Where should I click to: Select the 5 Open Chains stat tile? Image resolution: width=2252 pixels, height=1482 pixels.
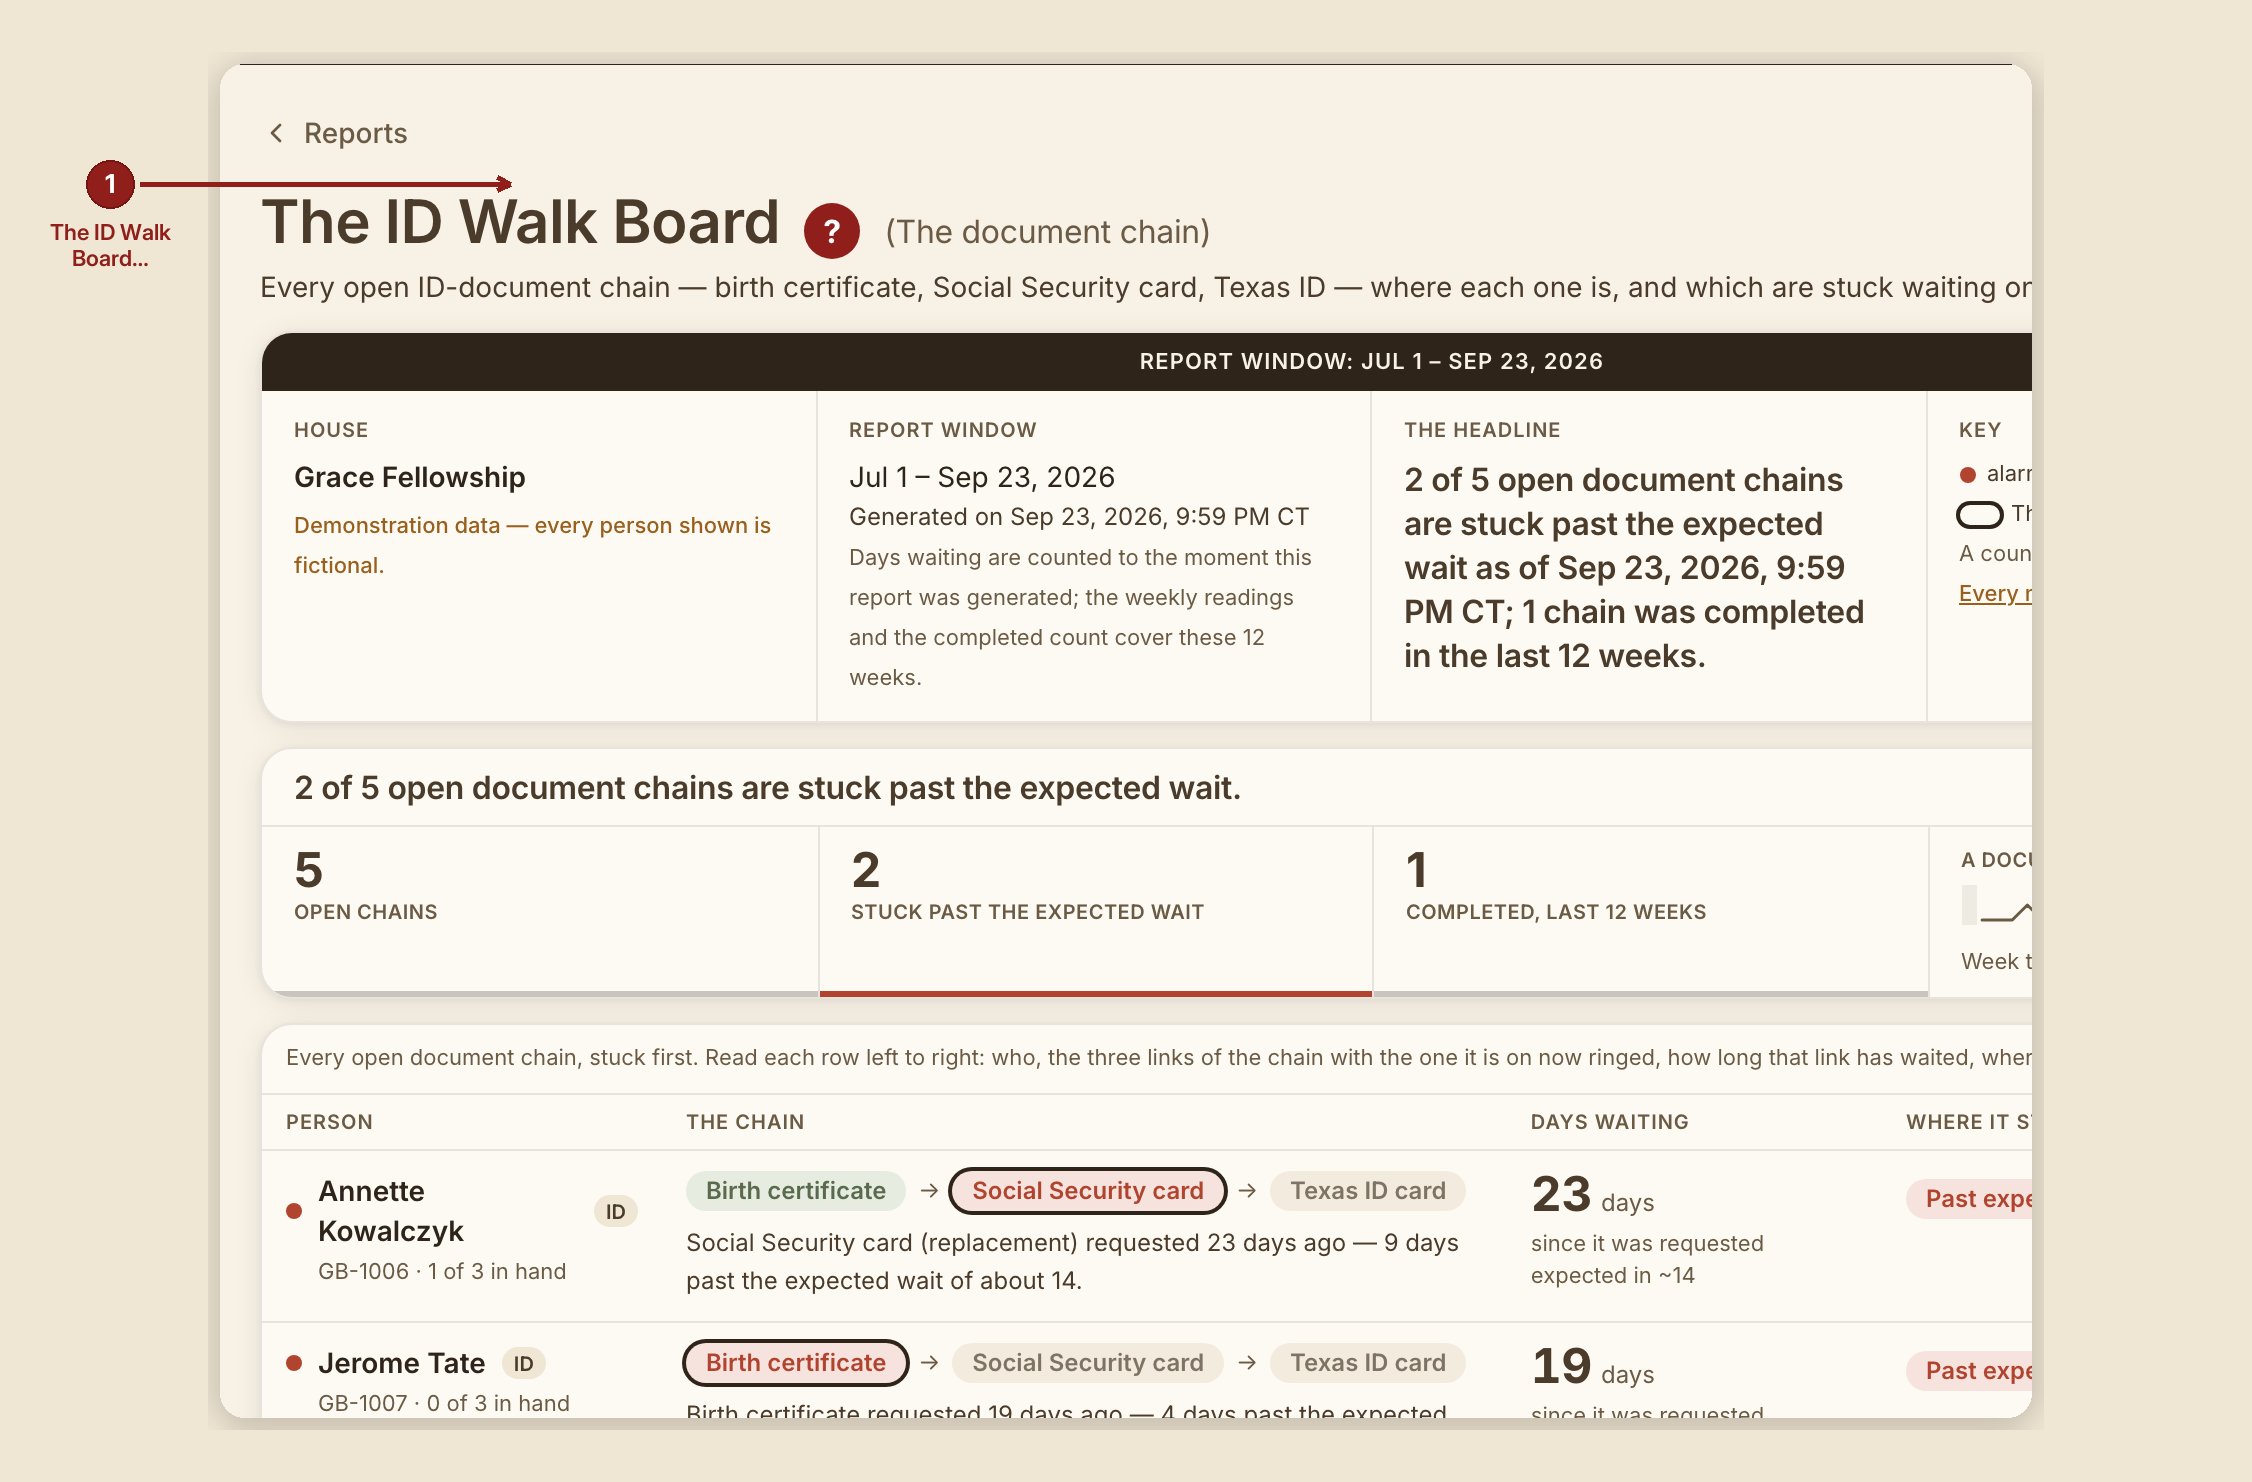coord(540,910)
